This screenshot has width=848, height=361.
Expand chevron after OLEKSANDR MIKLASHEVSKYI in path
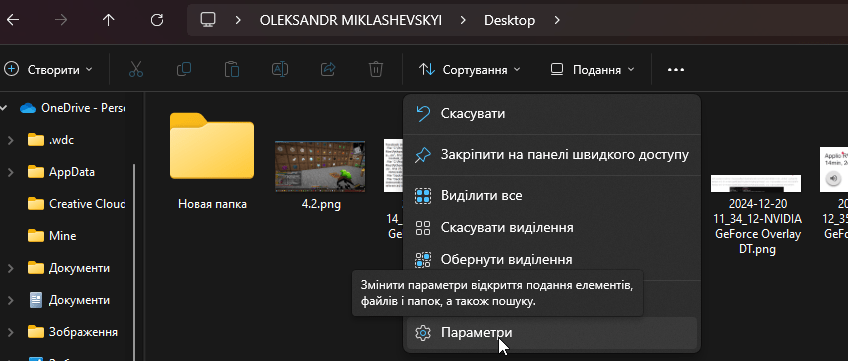[463, 21]
